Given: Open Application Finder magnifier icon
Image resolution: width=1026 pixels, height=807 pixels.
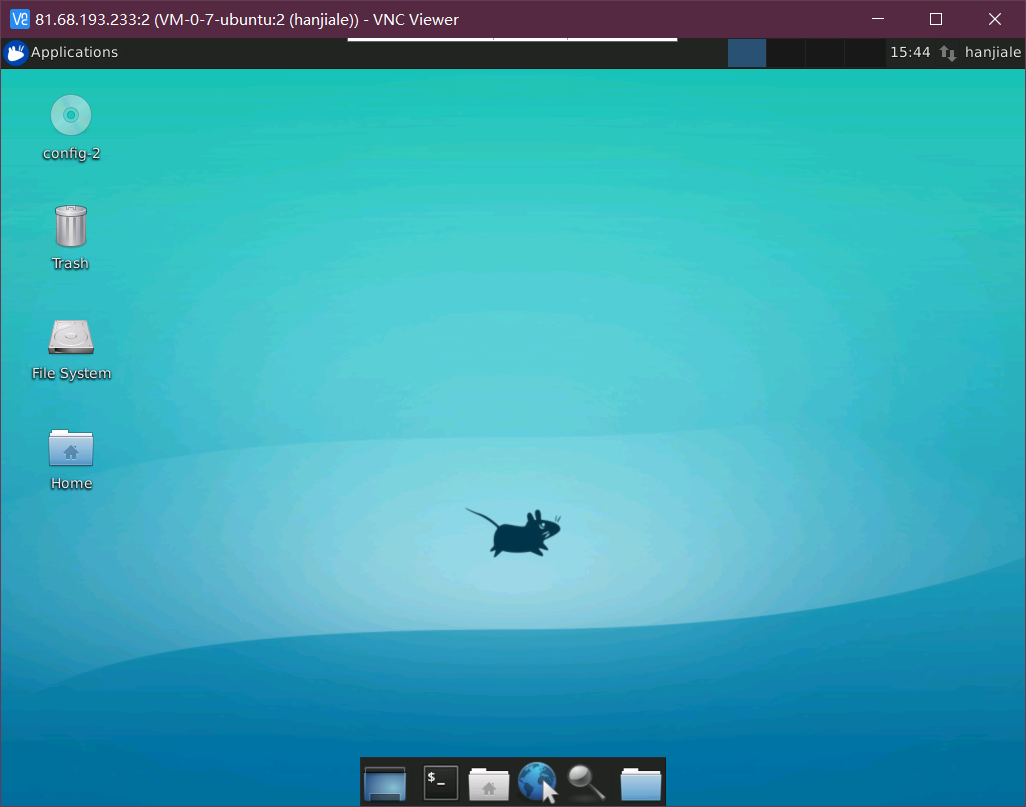Looking at the screenshot, I should 586,782.
